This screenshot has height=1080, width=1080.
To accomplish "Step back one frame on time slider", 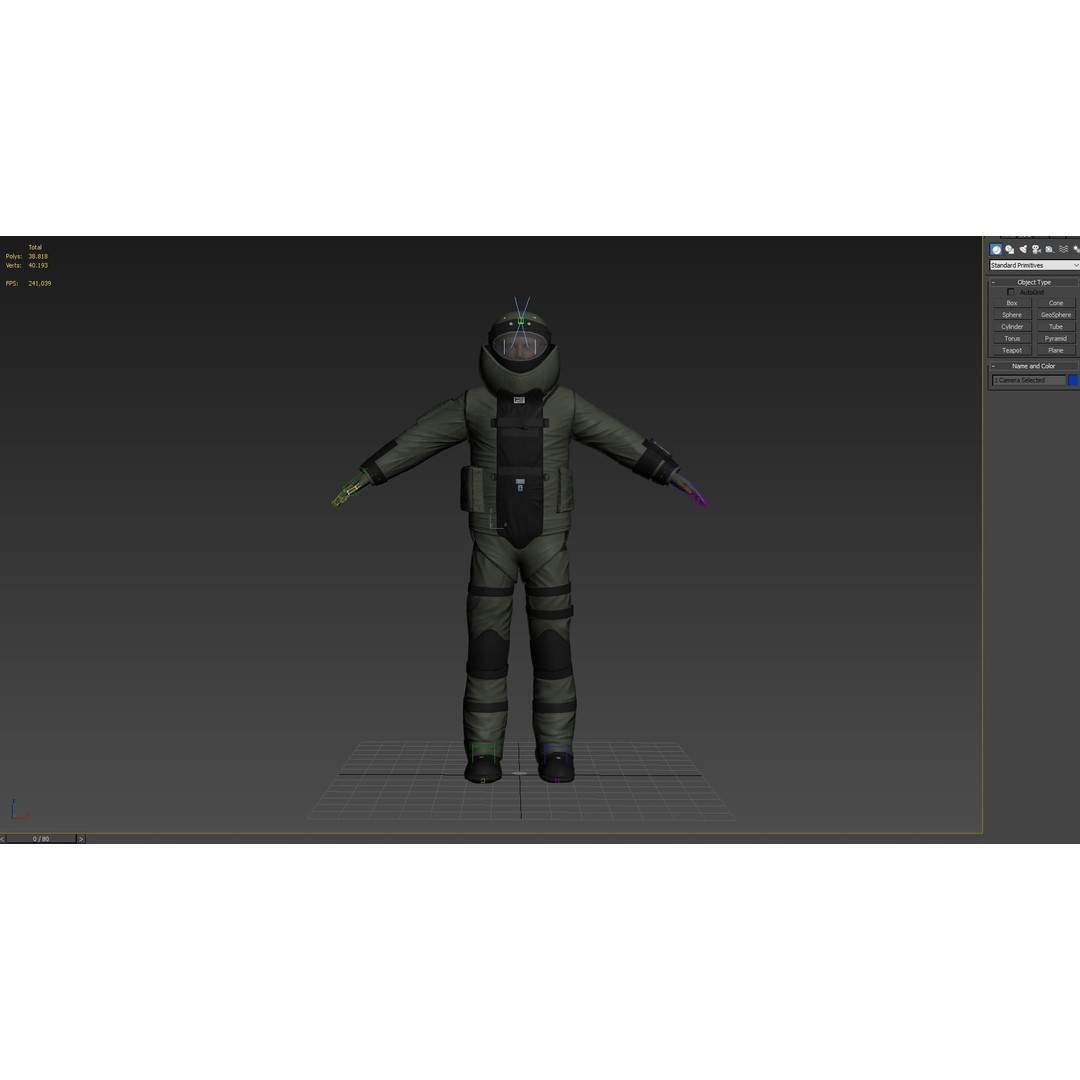I will (3, 839).
